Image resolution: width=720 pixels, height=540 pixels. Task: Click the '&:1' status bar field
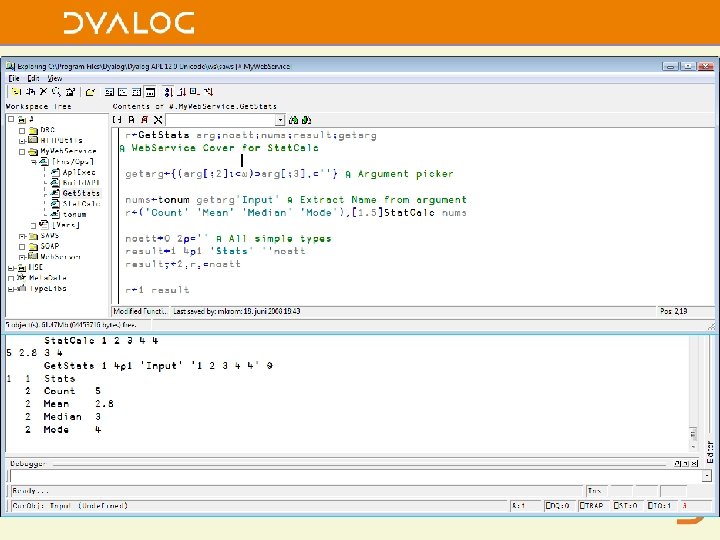[524, 506]
